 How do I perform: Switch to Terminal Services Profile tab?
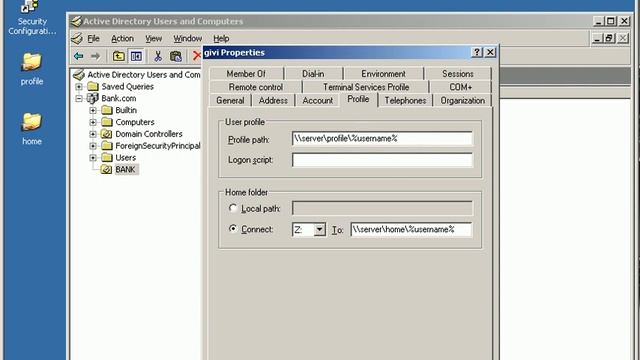pyautogui.click(x=366, y=87)
